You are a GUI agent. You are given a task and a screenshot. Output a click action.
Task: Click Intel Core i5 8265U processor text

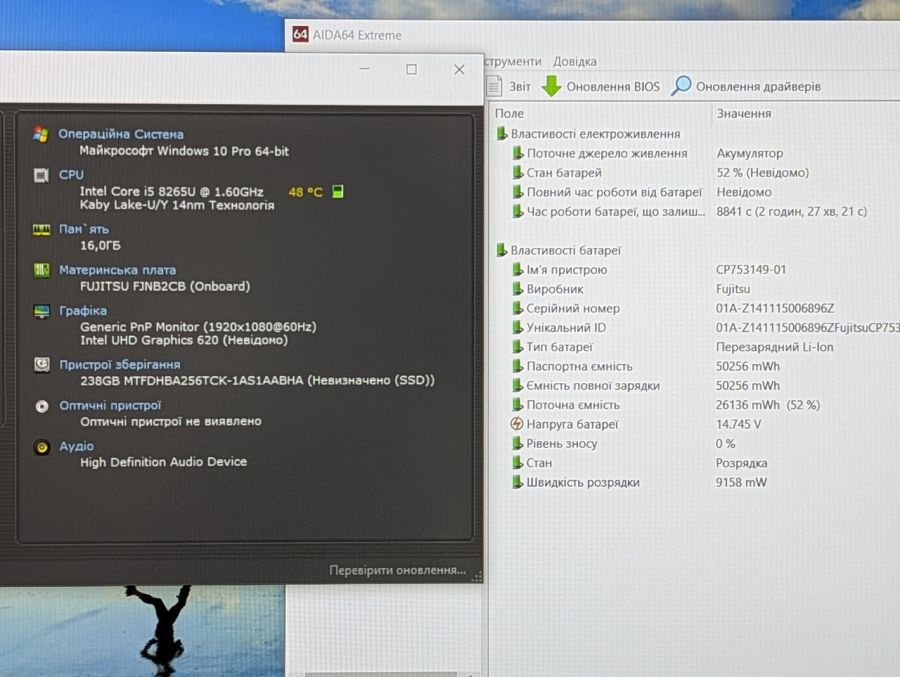pos(171,191)
